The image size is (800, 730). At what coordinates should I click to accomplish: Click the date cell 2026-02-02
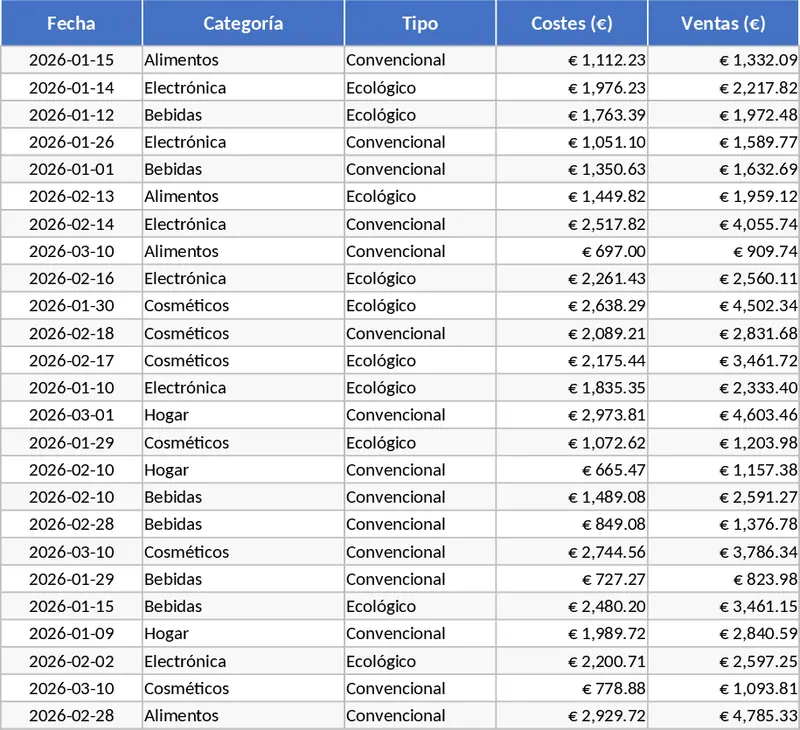click(x=71, y=661)
